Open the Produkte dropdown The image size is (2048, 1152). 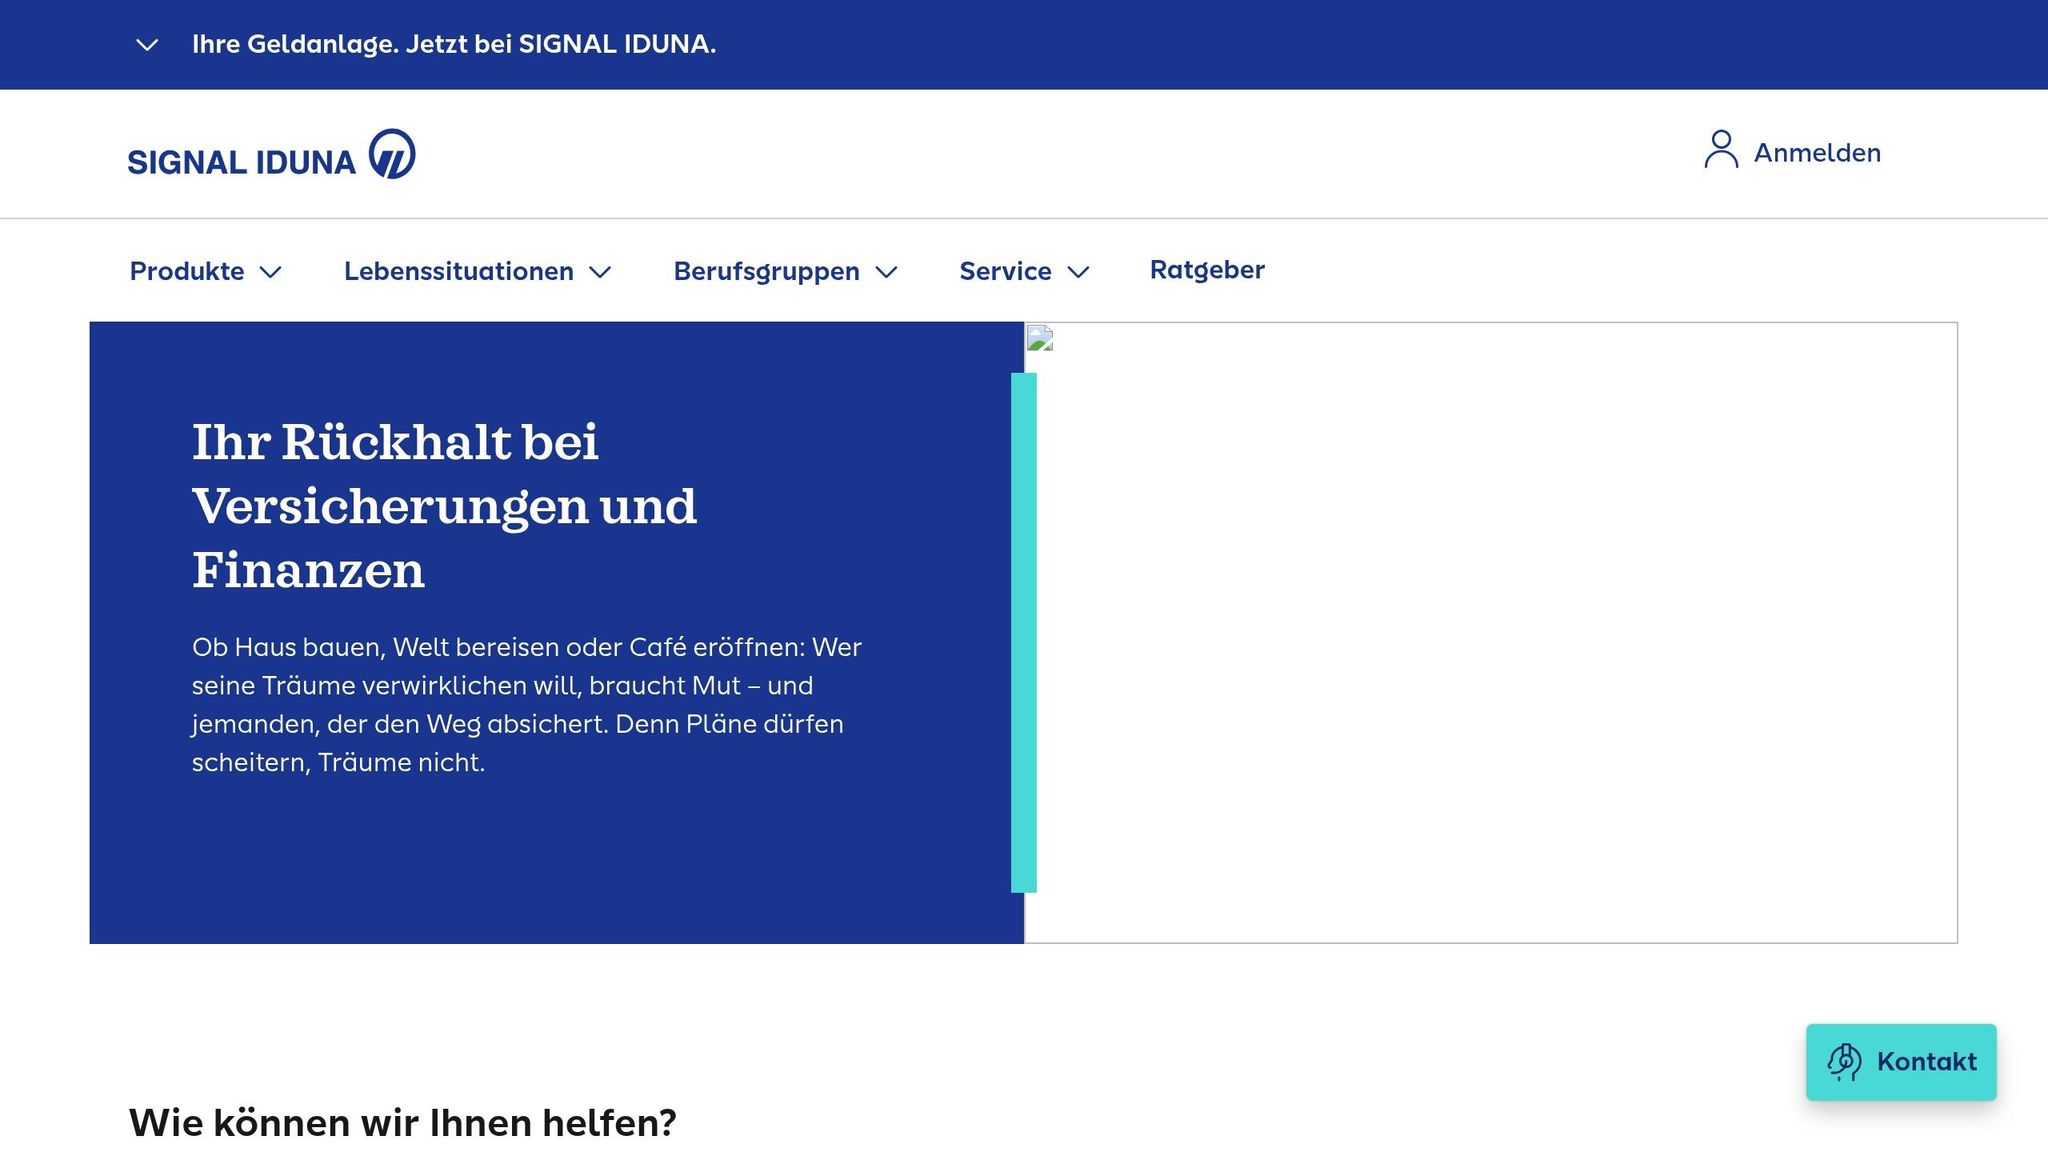pyautogui.click(x=205, y=270)
